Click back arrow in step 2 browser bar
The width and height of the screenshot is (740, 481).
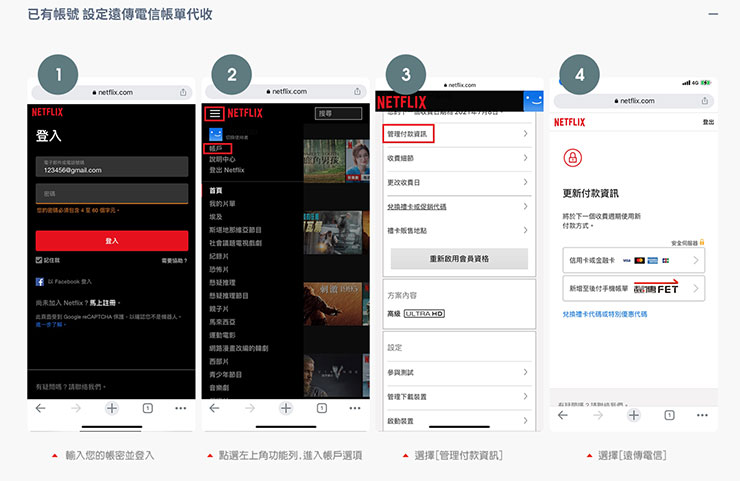click(x=215, y=408)
